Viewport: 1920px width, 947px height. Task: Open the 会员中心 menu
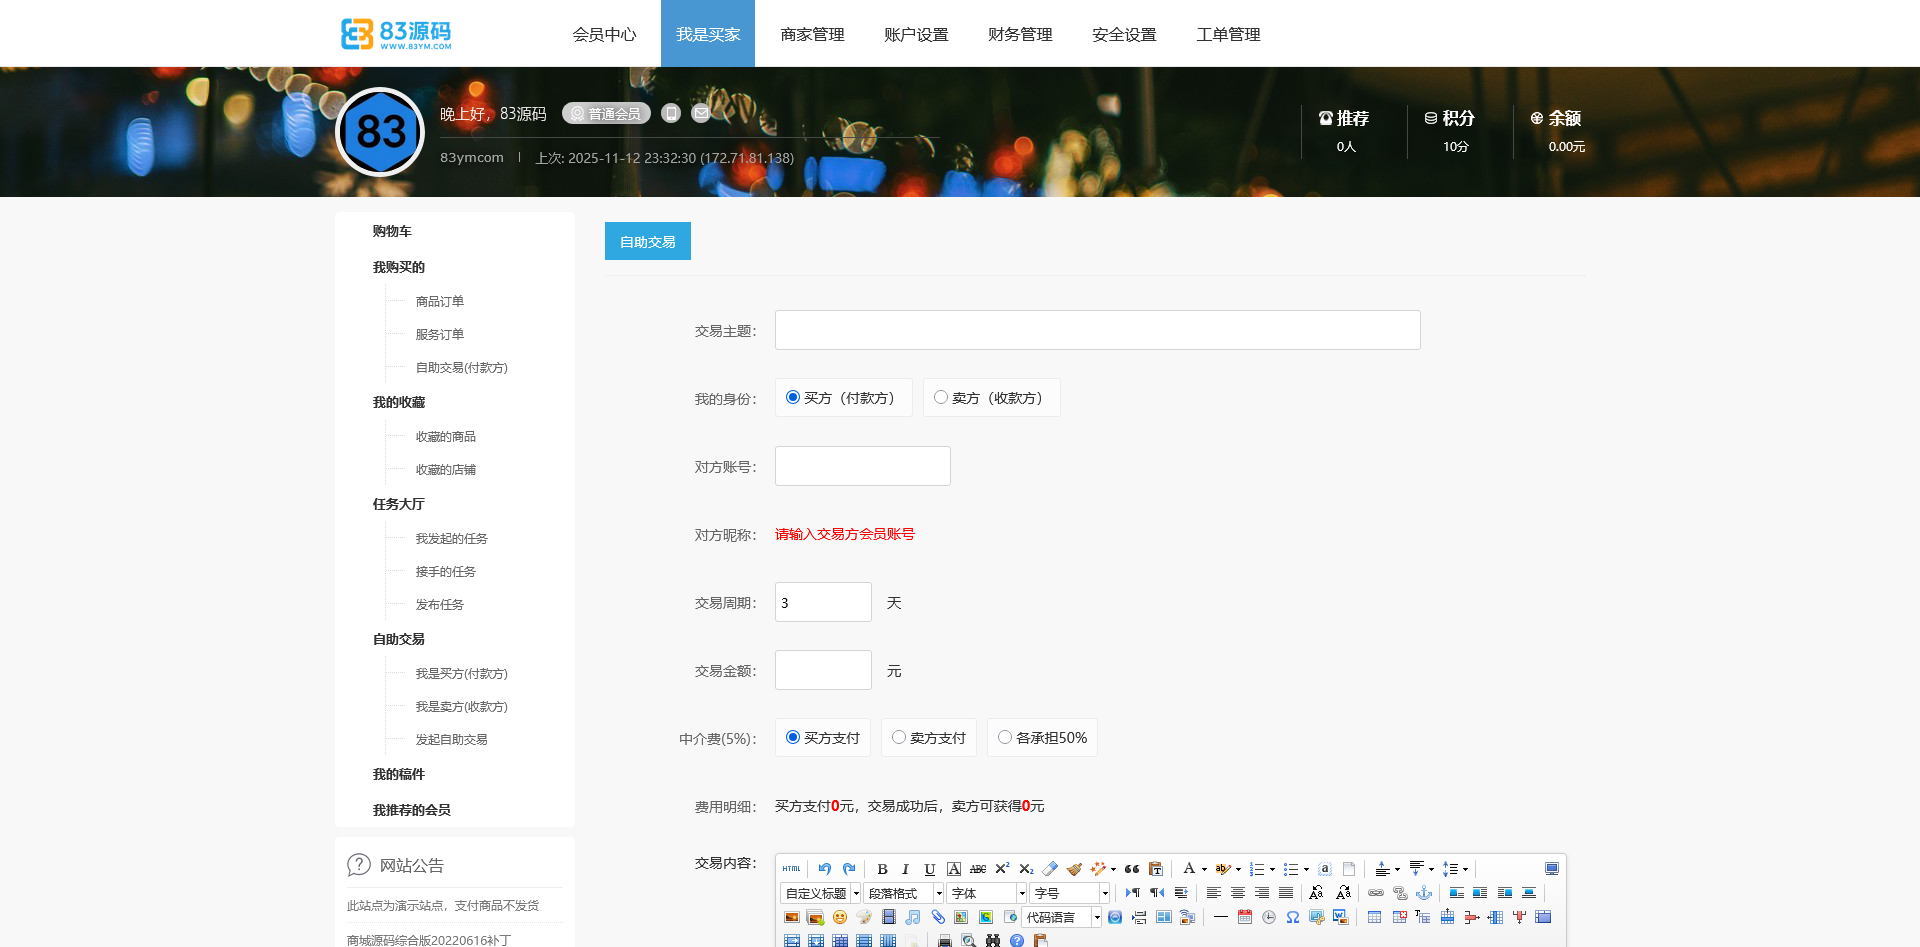(x=604, y=34)
